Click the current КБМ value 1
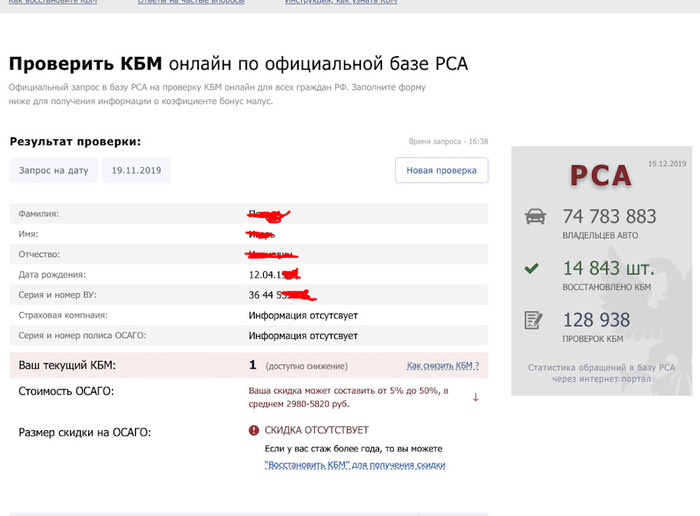Image resolution: width=700 pixels, height=516 pixels. pos(254,366)
